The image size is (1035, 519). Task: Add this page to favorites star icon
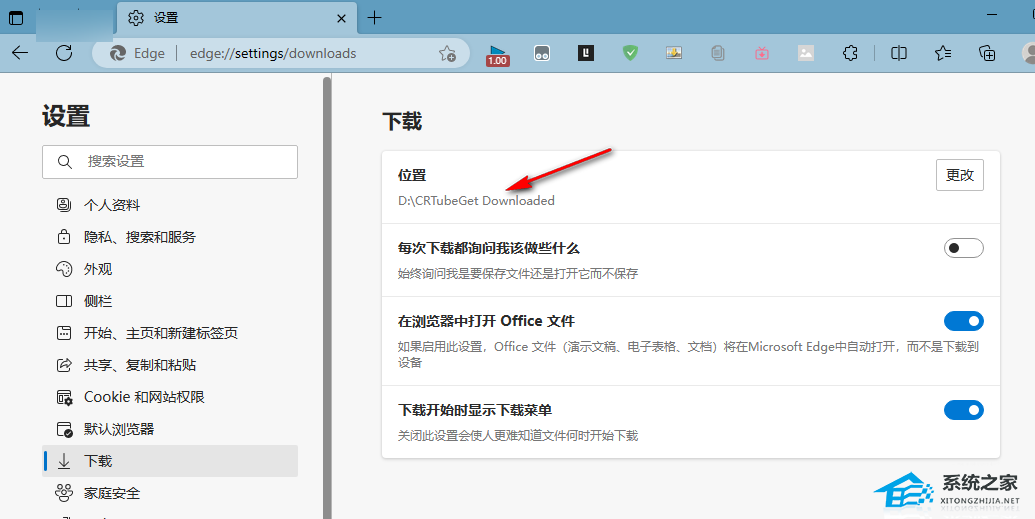(448, 53)
